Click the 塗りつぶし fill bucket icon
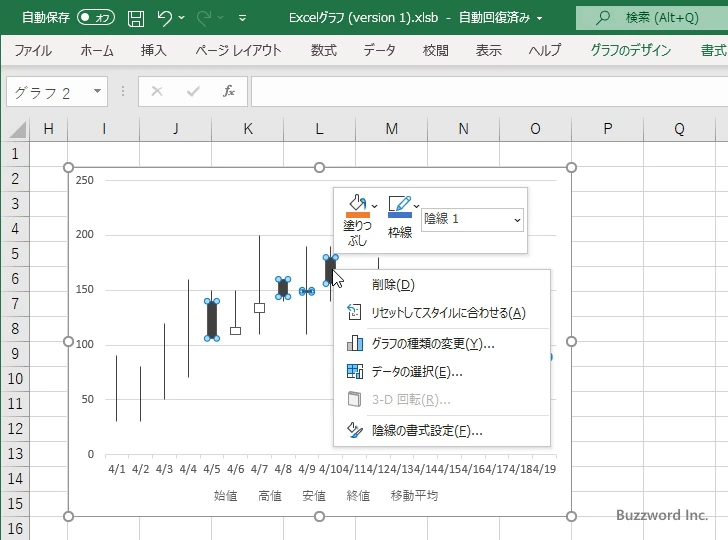 coord(357,206)
